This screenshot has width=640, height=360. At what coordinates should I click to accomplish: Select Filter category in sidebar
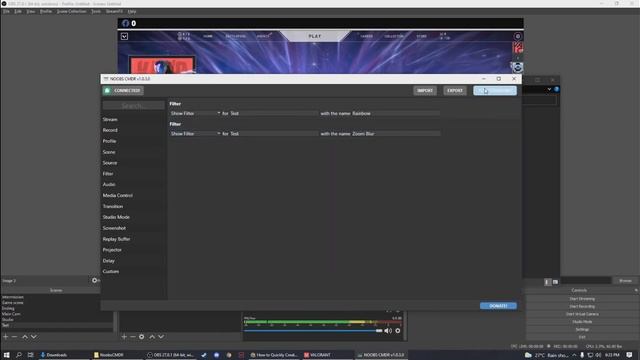108,174
